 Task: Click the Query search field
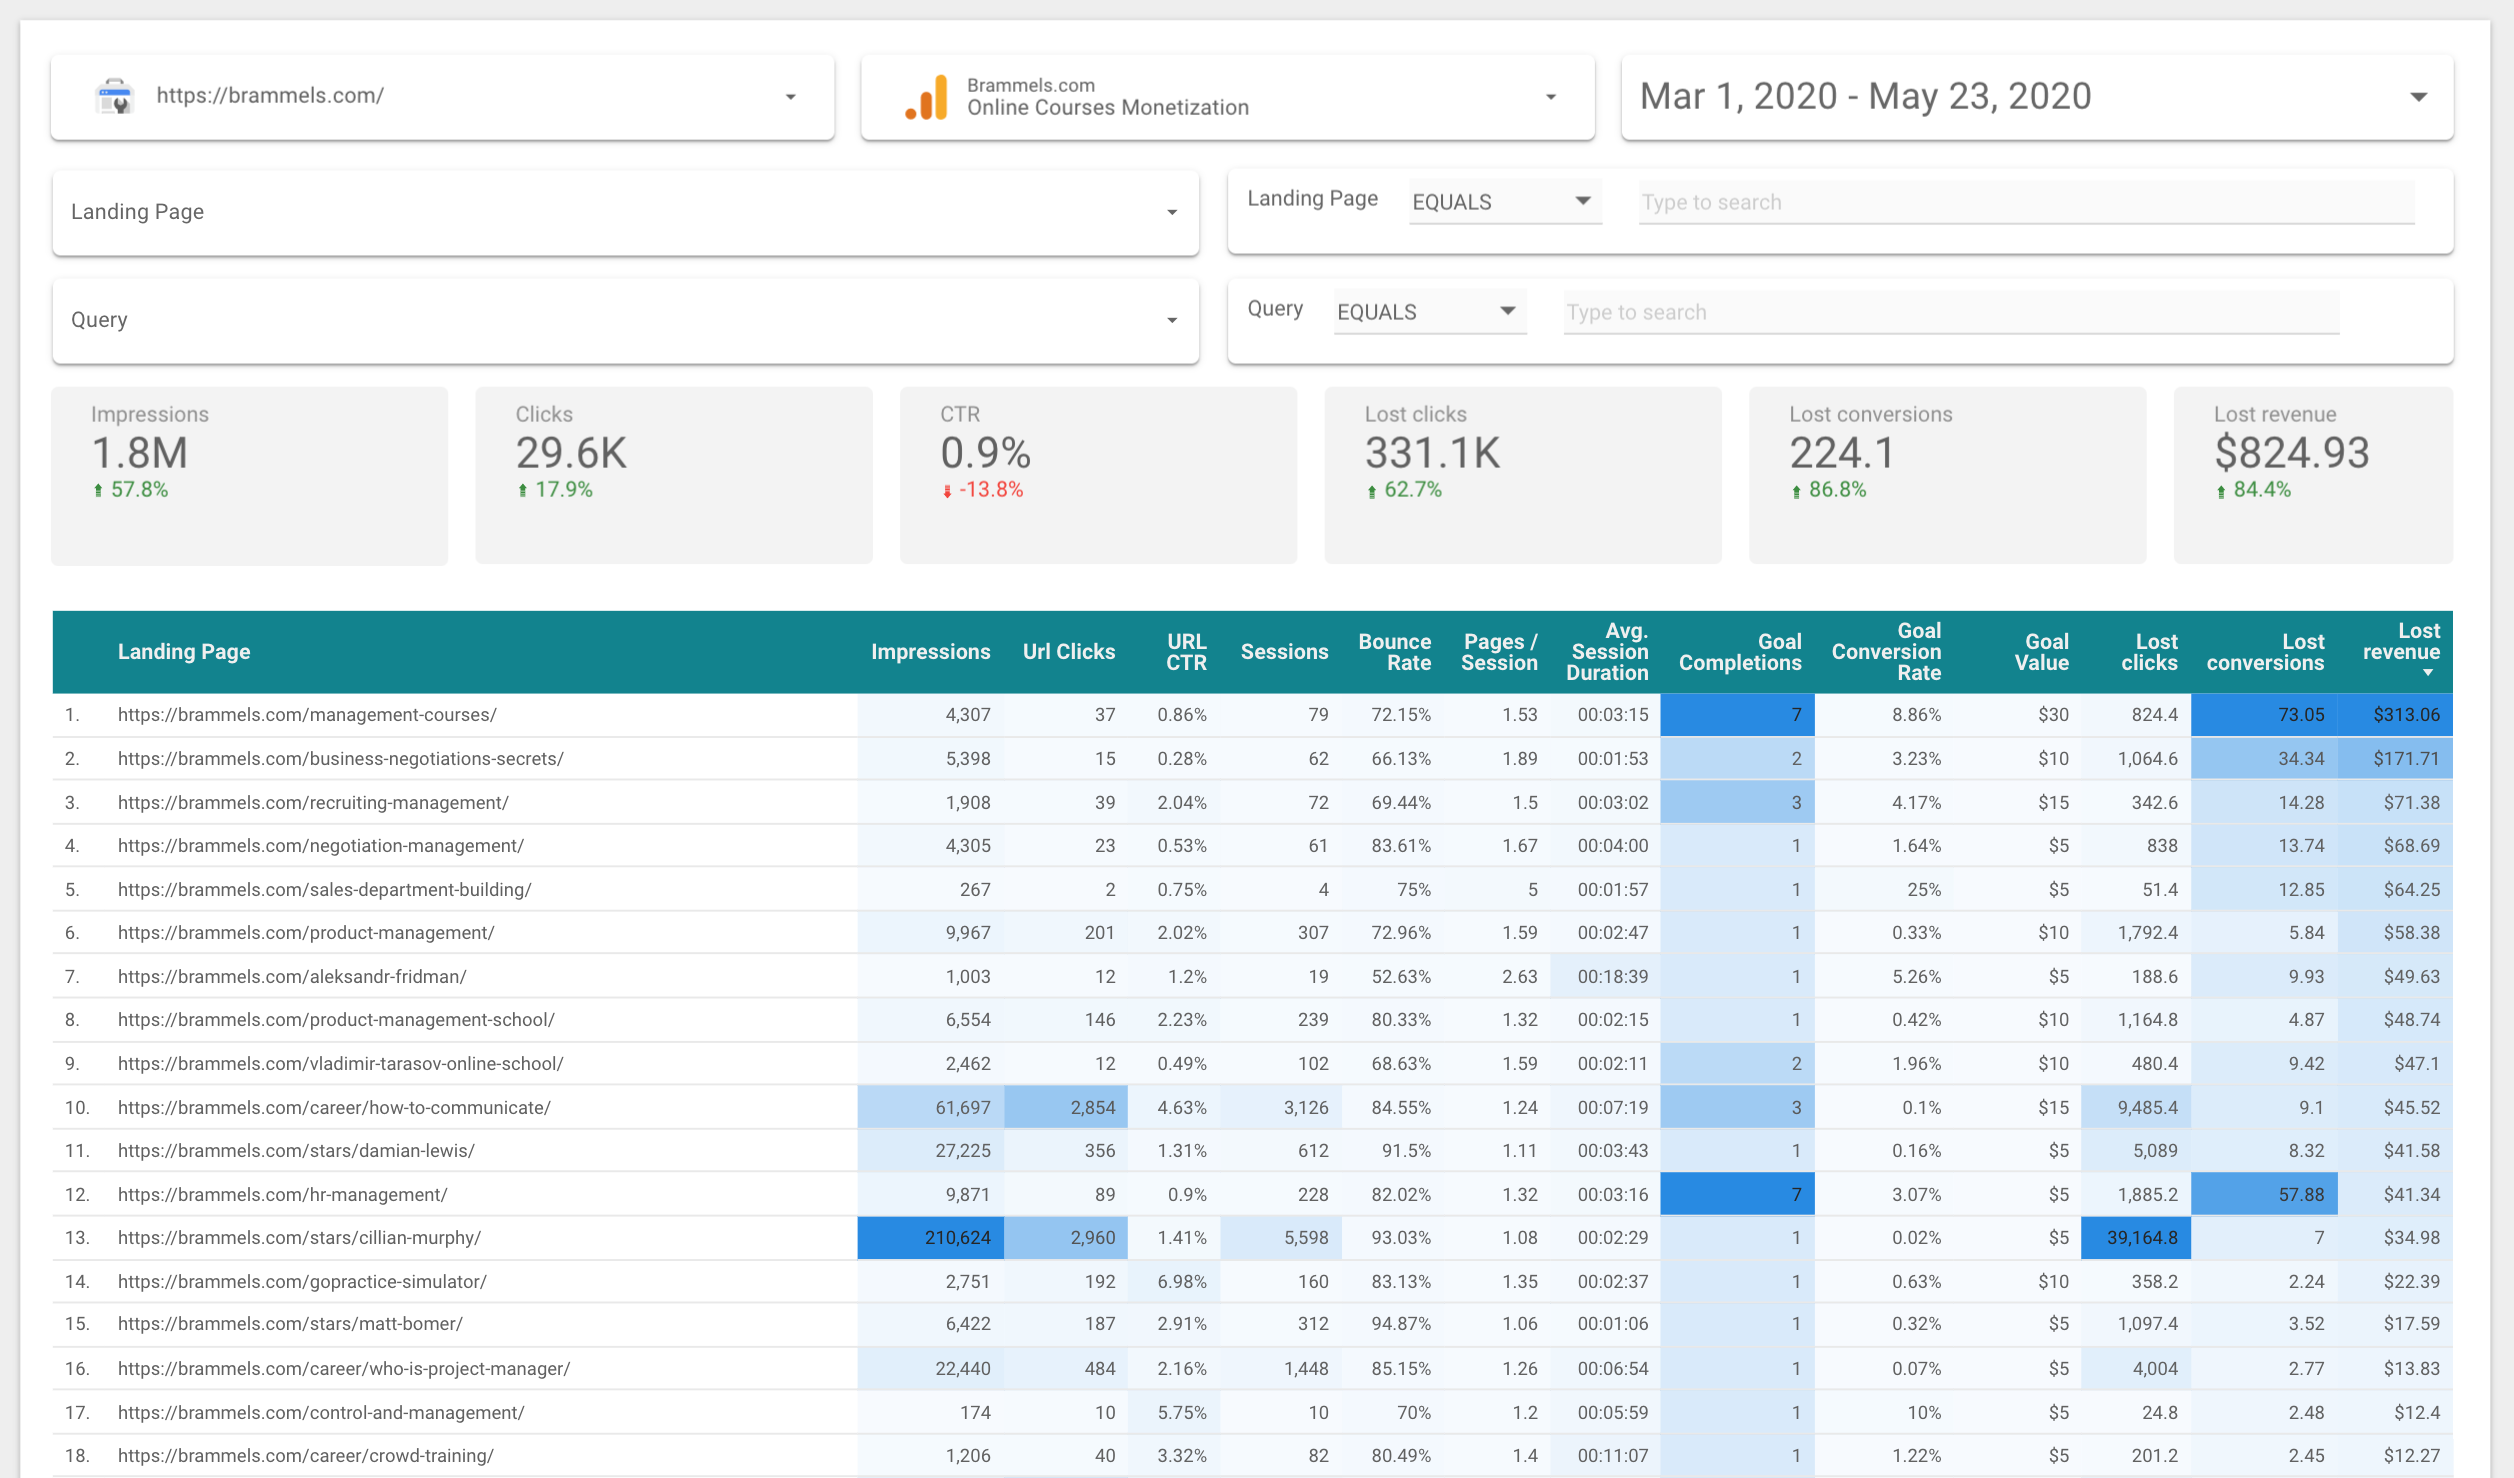(1950, 312)
